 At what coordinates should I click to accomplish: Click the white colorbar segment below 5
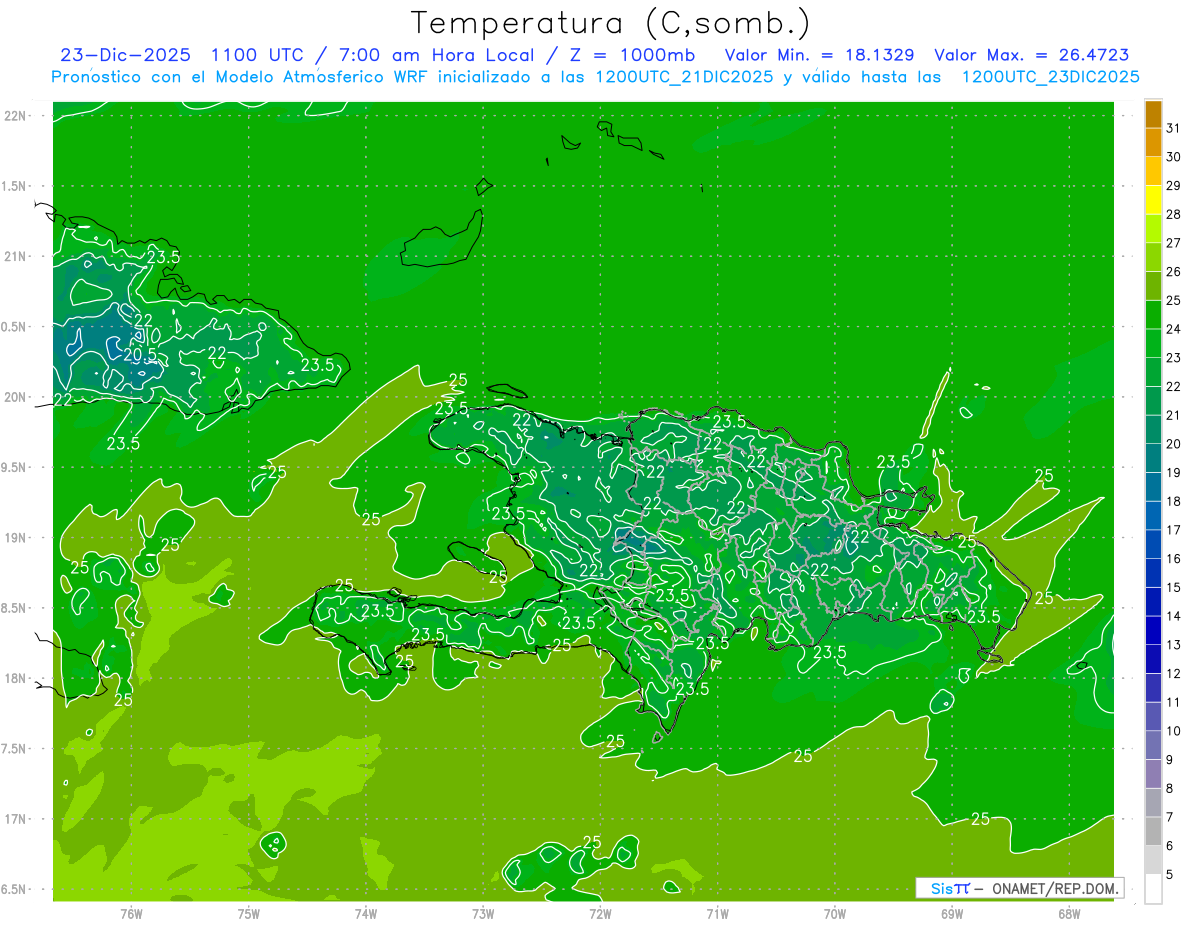[1153, 888]
